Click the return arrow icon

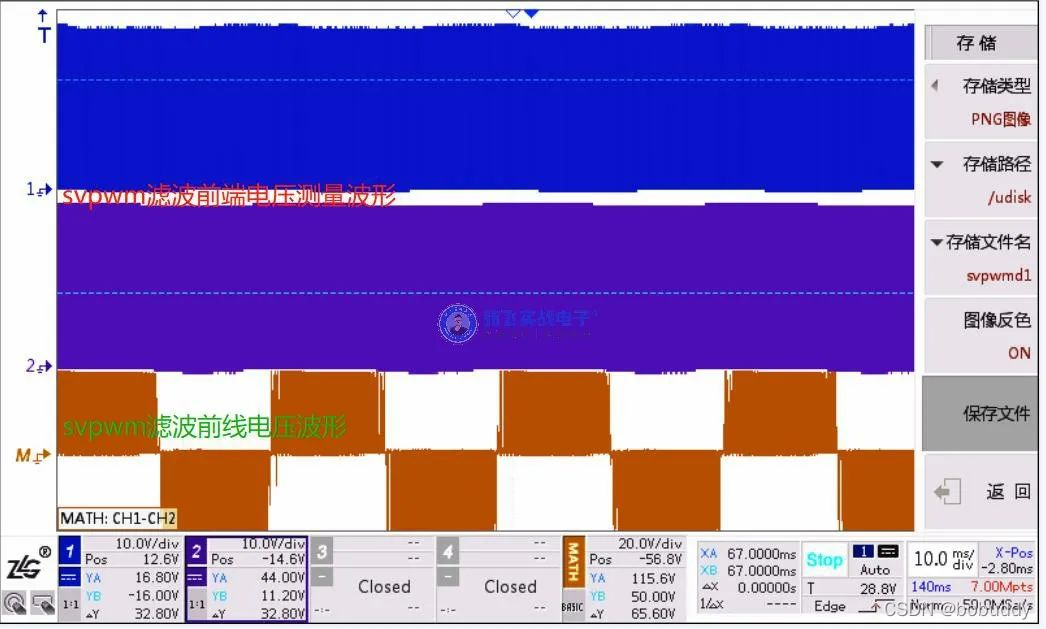(x=947, y=492)
